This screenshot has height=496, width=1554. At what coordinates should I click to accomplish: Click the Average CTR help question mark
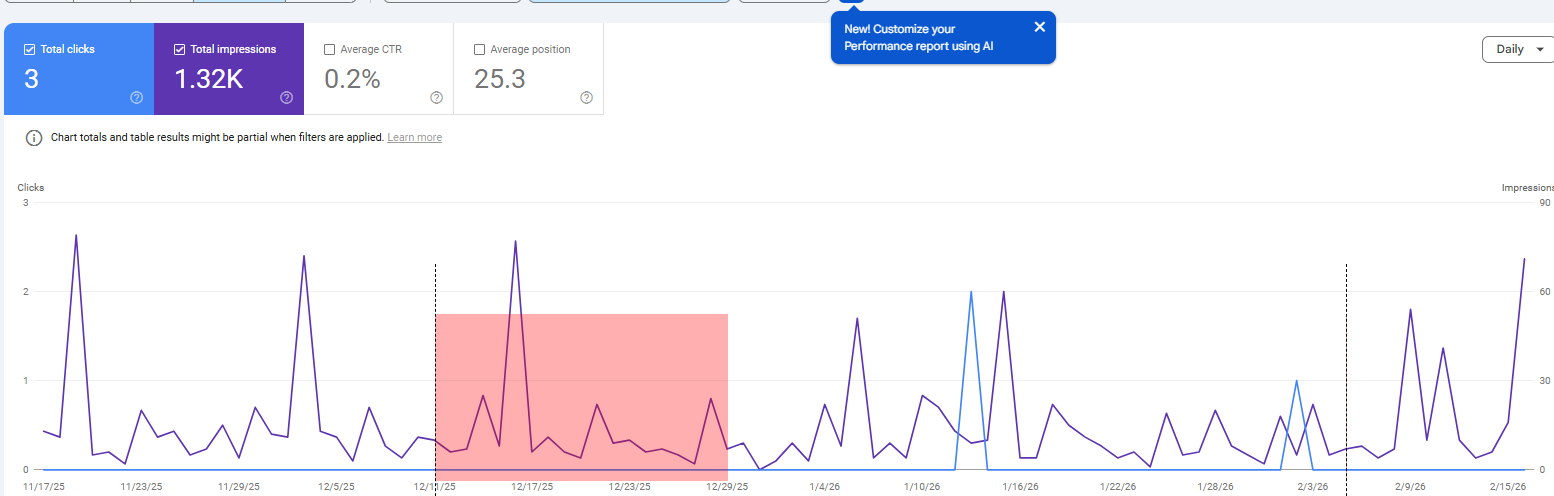click(436, 97)
